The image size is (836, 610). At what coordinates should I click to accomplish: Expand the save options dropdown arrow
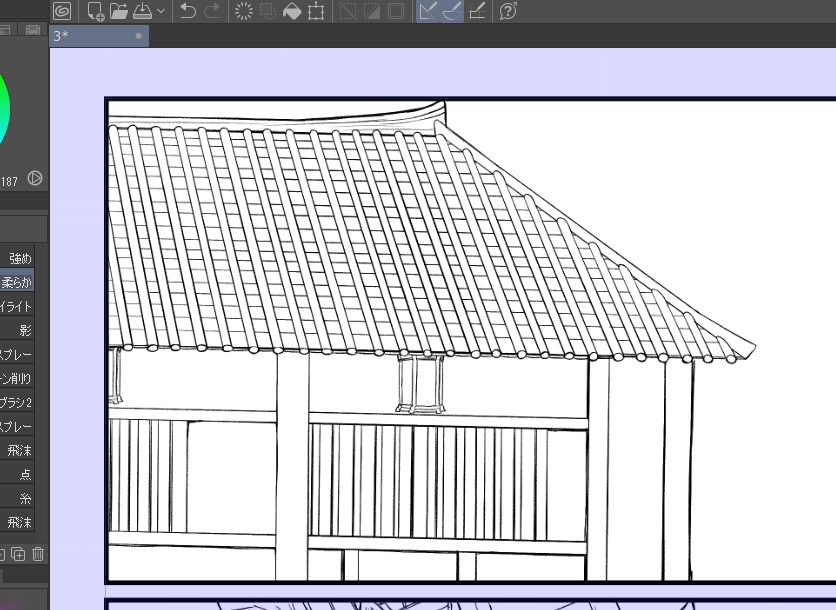[x=161, y=11]
